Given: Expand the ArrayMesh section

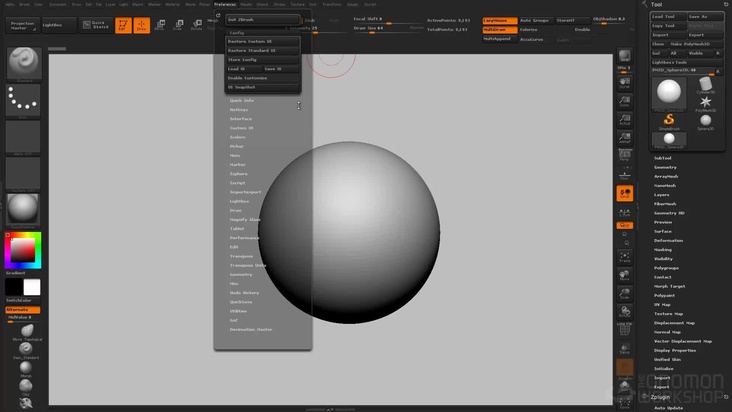Looking at the screenshot, I should 666,176.
